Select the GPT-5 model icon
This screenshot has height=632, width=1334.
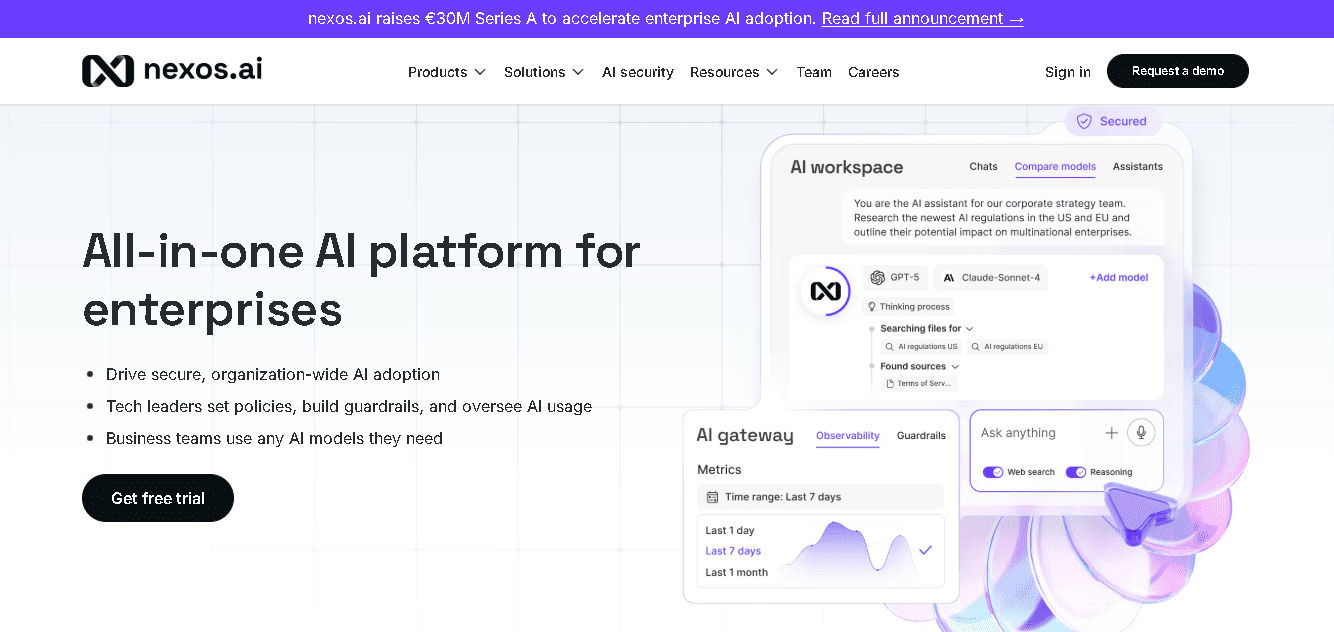(876, 277)
